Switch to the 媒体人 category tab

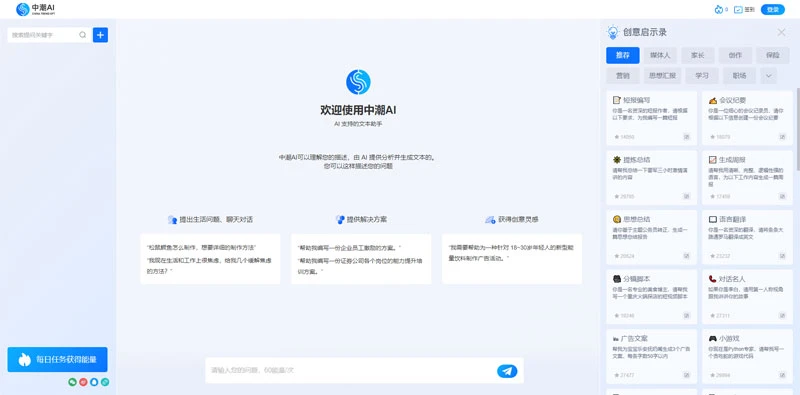pyautogui.click(x=660, y=55)
